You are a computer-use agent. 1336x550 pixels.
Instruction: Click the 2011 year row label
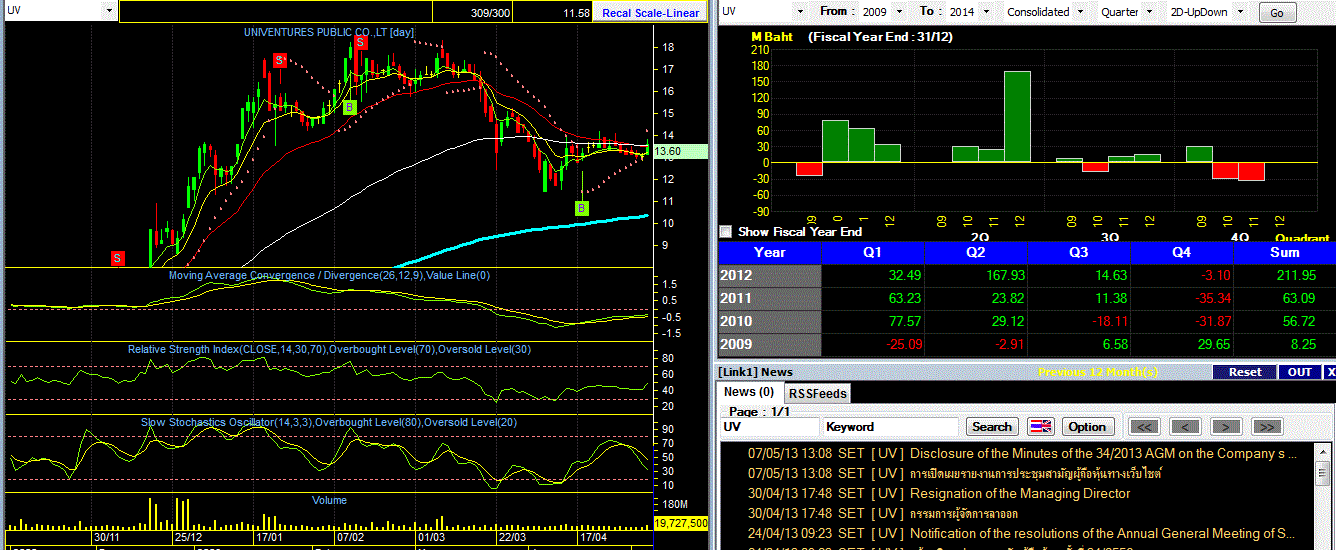click(770, 298)
